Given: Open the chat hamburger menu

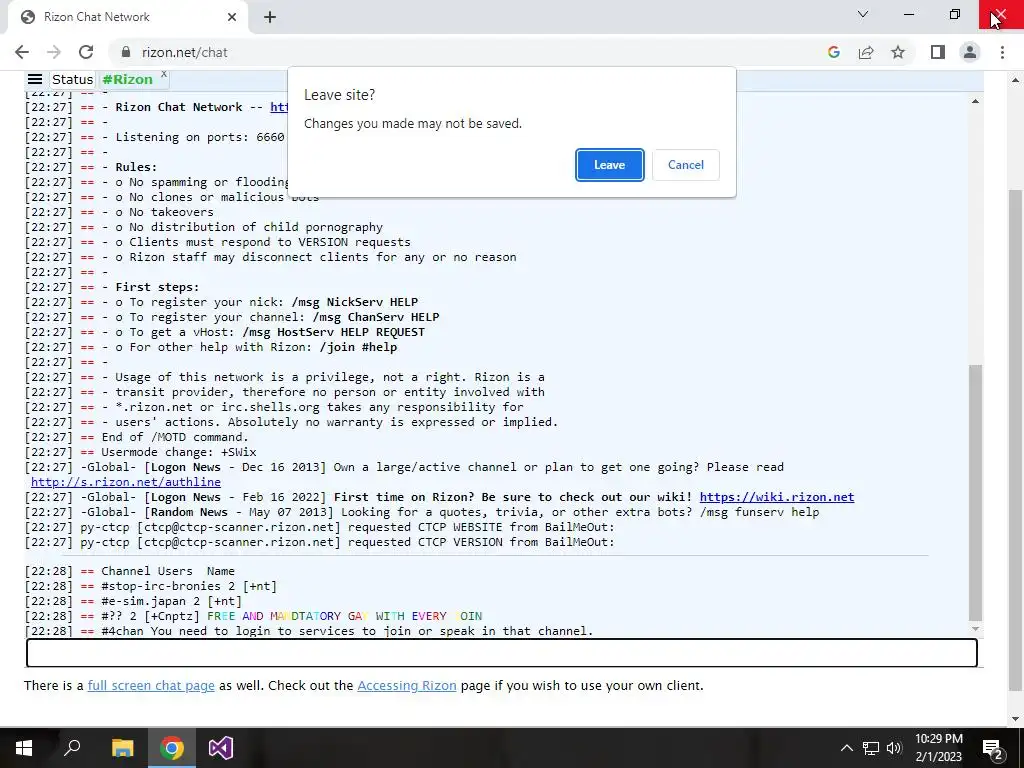Looking at the screenshot, I should pos(35,79).
